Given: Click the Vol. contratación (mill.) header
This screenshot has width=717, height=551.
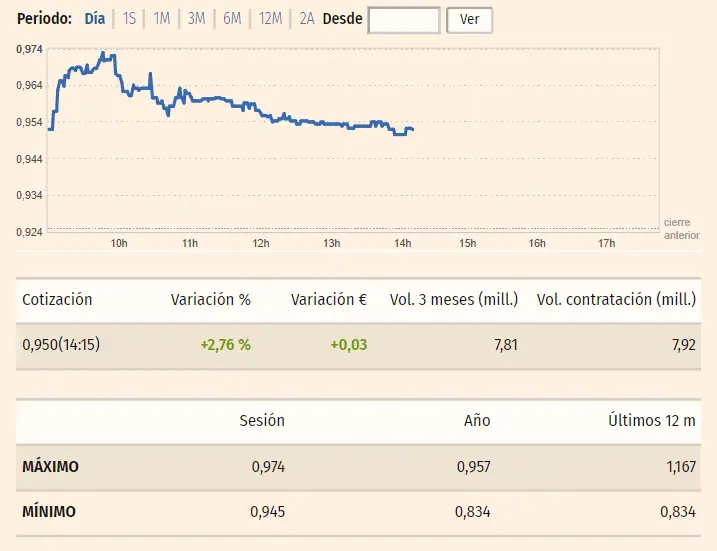Looking at the screenshot, I should 615,300.
